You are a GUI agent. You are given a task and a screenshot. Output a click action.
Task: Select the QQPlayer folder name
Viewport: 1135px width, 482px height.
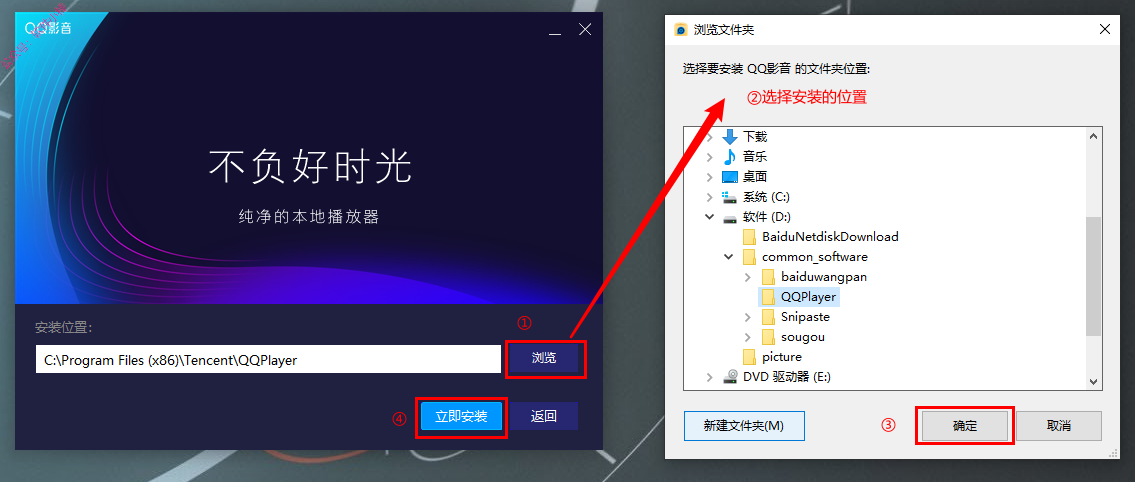(x=809, y=297)
